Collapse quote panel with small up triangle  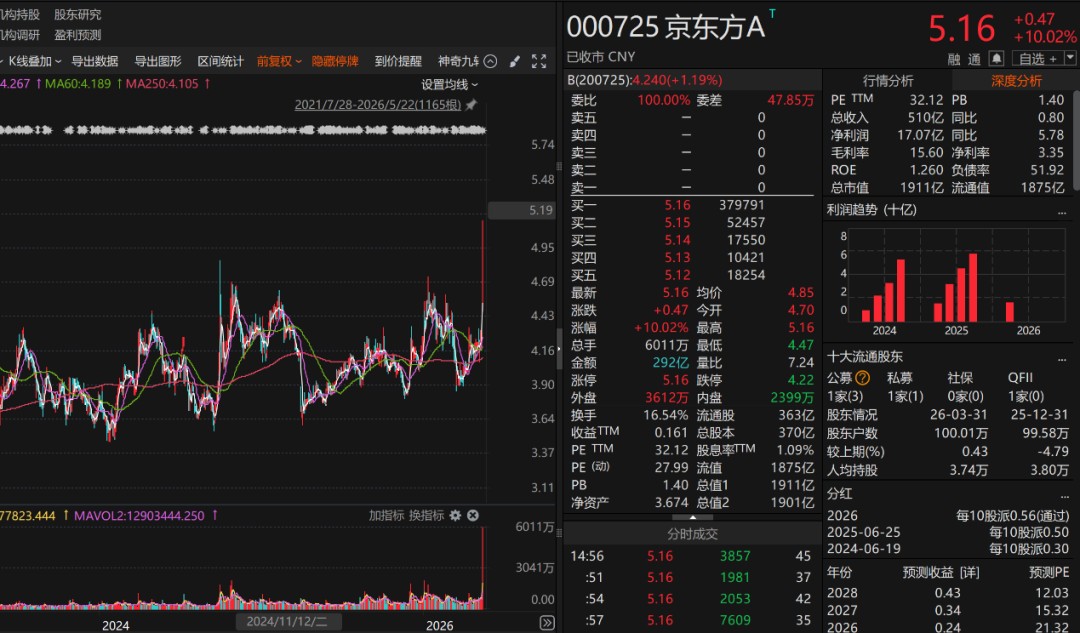pyautogui.click(x=692, y=517)
